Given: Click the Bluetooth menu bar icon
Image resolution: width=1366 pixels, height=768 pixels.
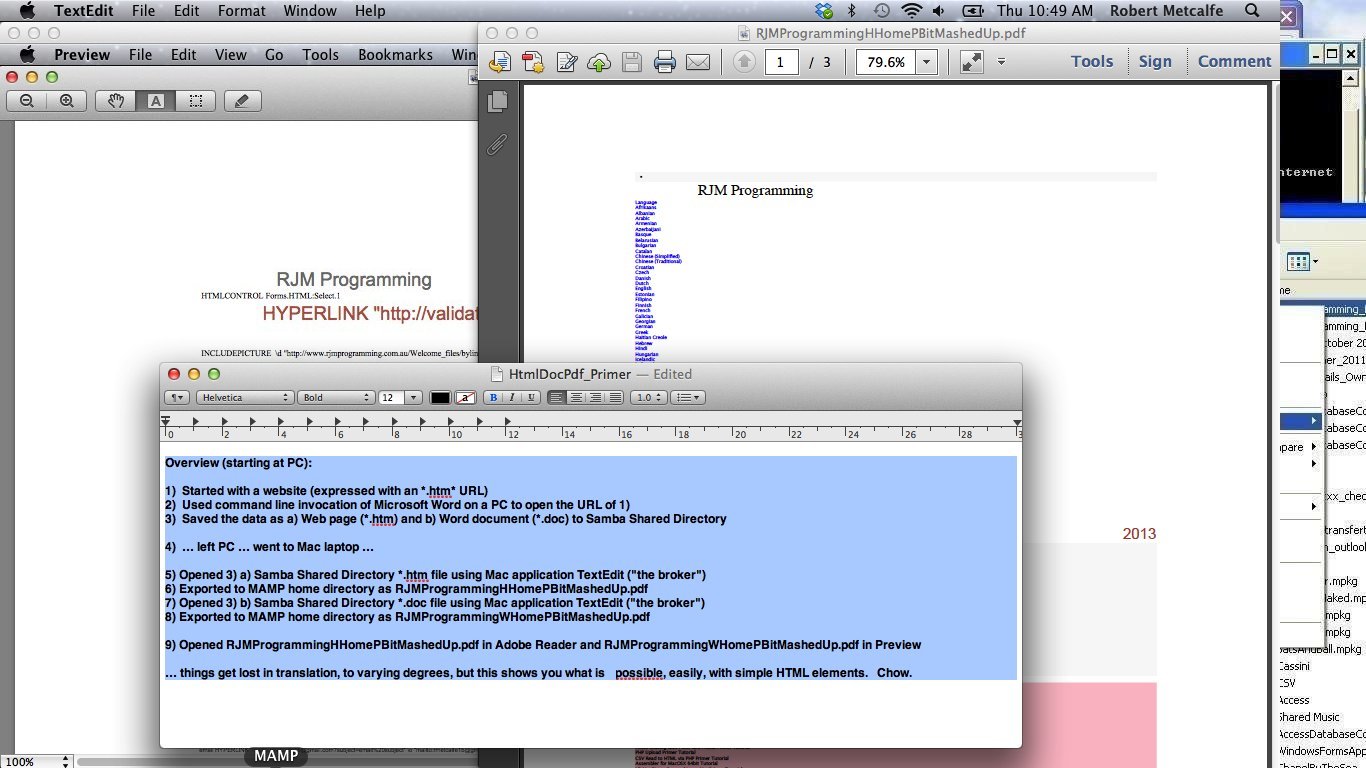Looking at the screenshot, I should 853,11.
